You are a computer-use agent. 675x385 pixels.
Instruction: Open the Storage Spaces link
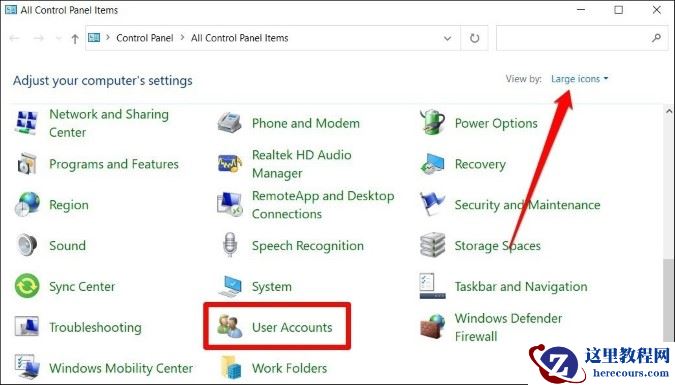(x=497, y=246)
